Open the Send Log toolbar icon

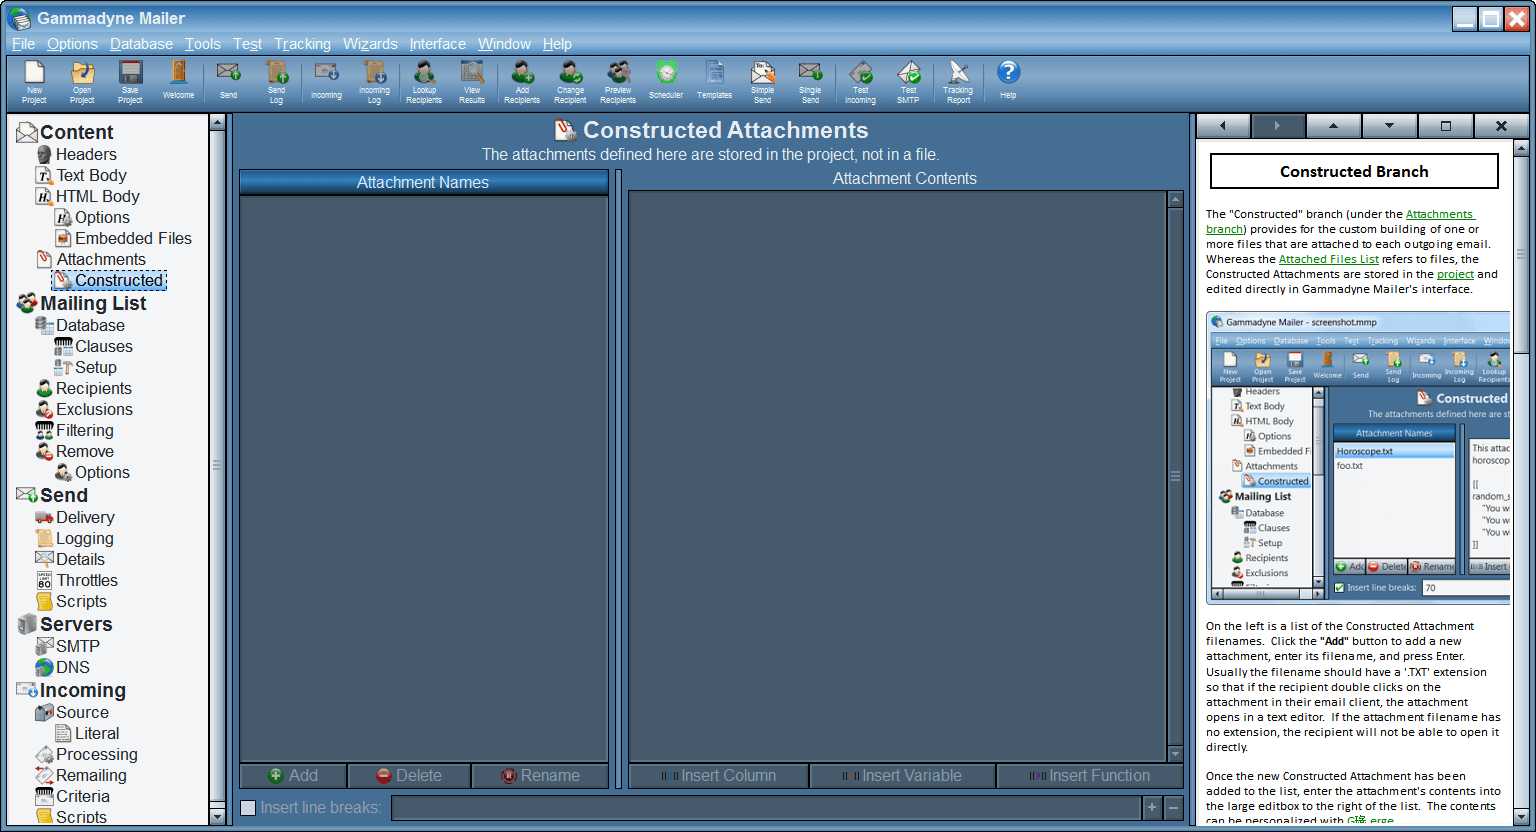(x=276, y=82)
